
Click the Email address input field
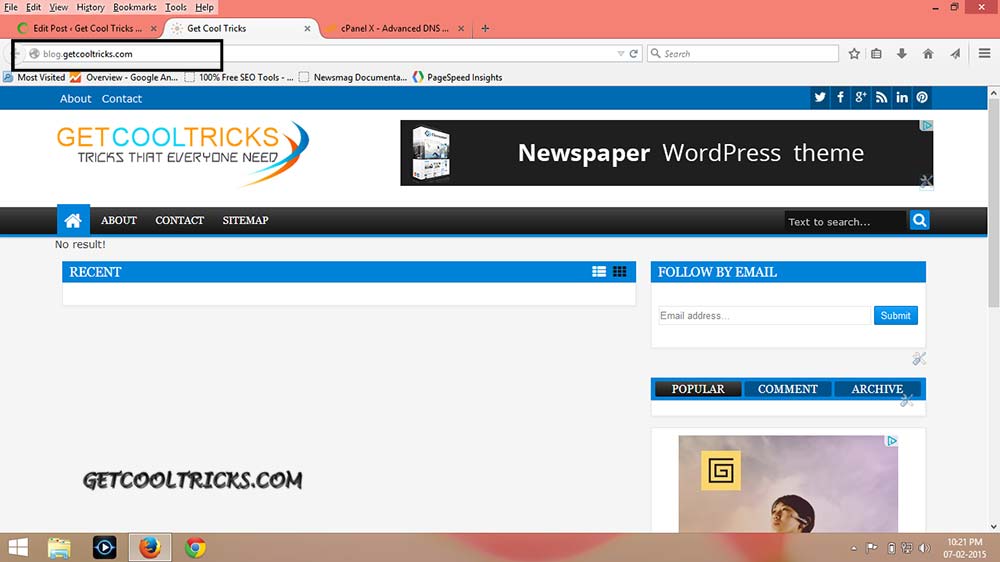pos(764,316)
